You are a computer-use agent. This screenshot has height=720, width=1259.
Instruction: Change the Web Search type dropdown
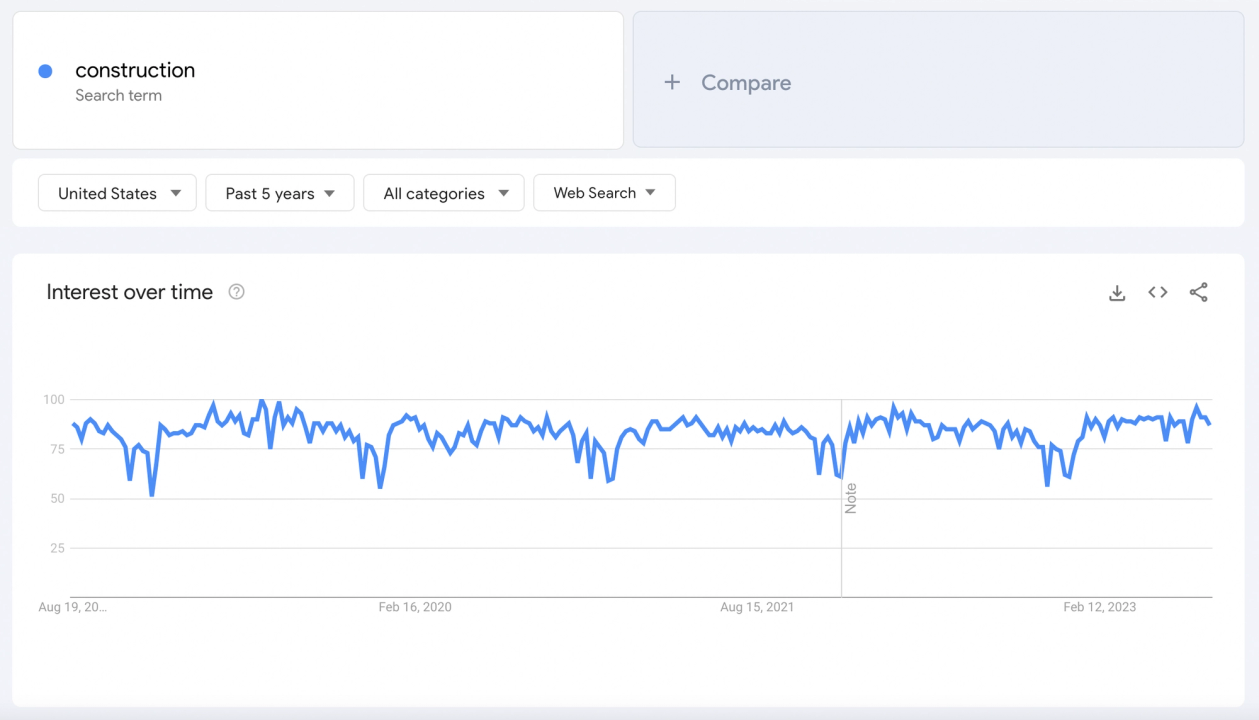(604, 193)
